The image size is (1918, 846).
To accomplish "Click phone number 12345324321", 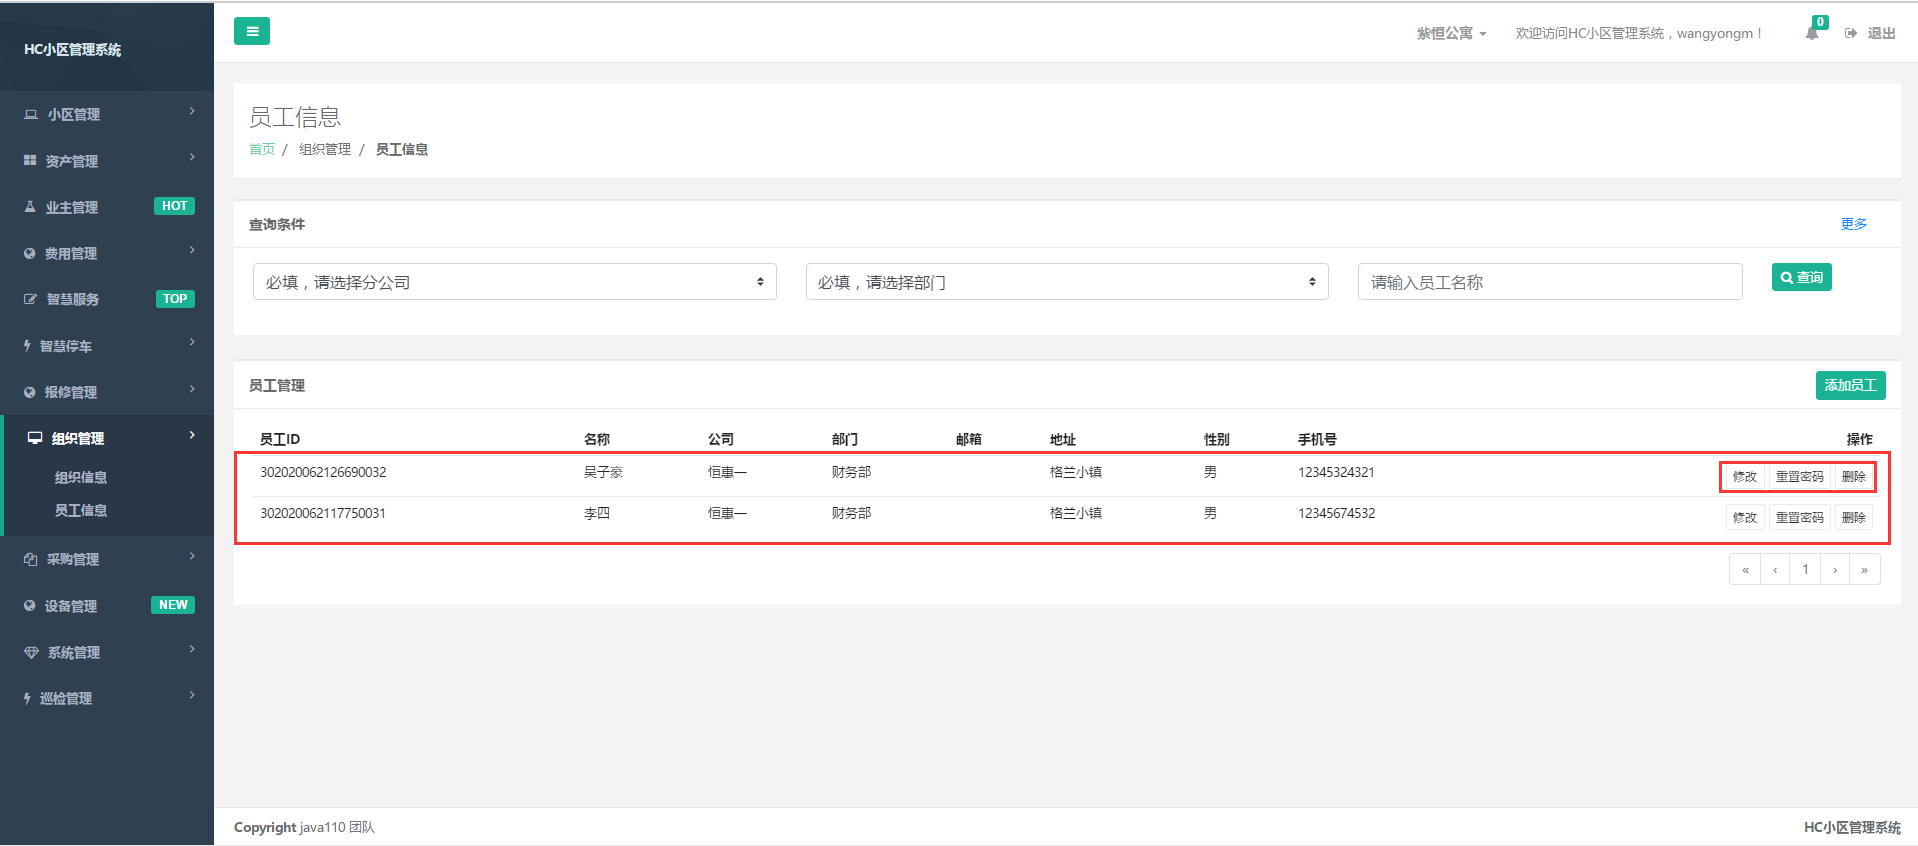I will (1336, 472).
